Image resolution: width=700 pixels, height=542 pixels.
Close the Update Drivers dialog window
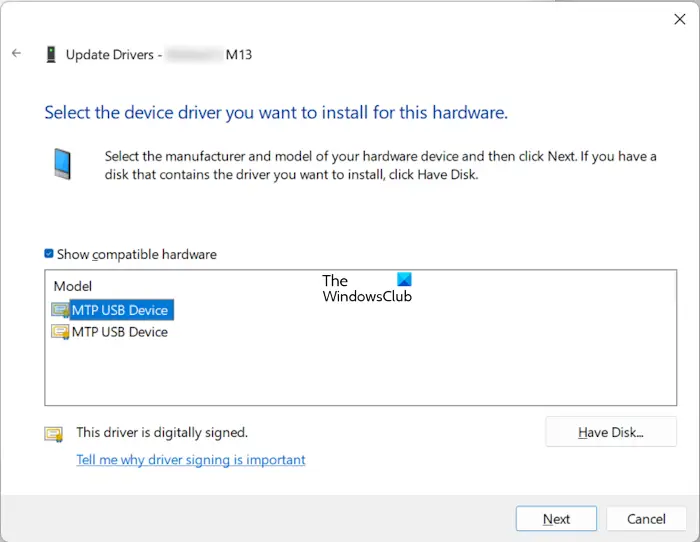[x=682, y=18]
